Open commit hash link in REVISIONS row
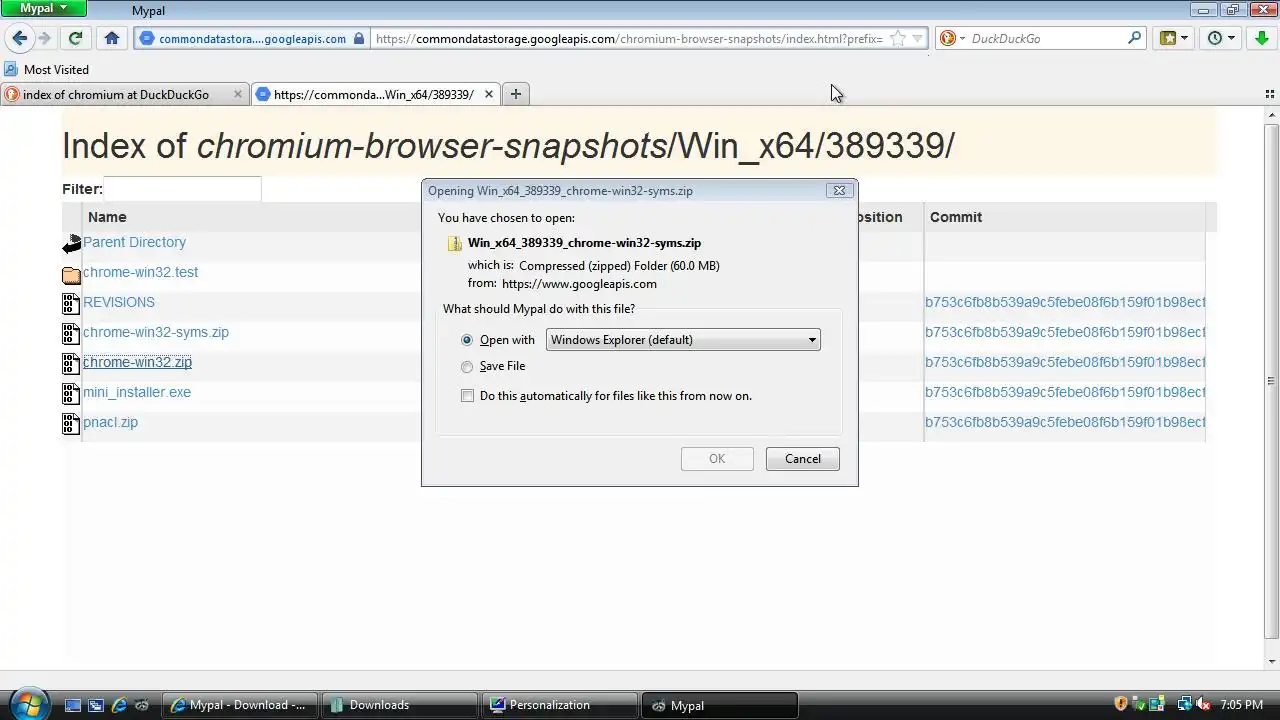The width and height of the screenshot is (1280, 720). [x=1065, y=302]
